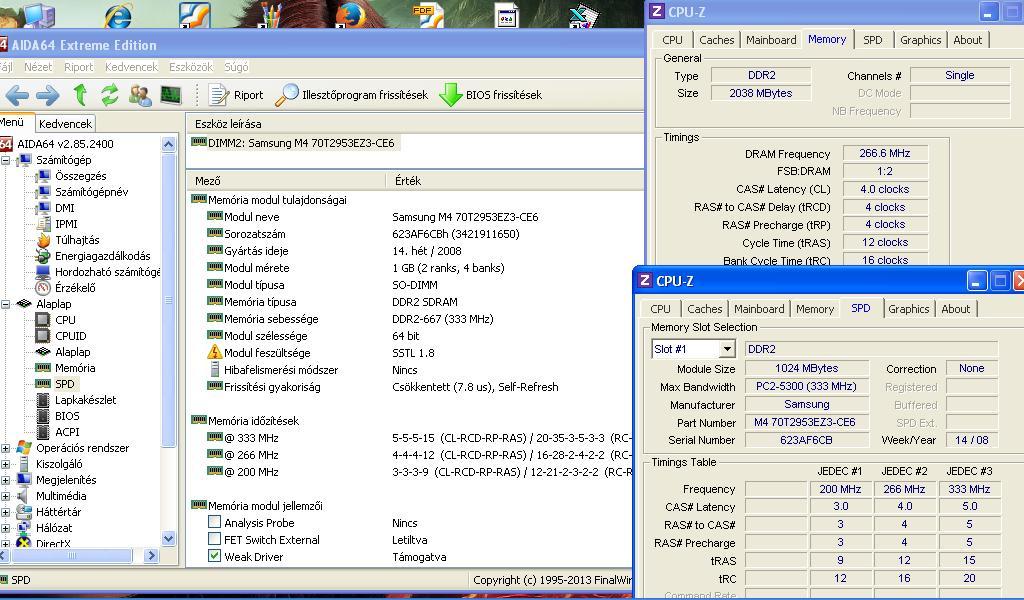Open the Riport menu in menu bar

[78, 67]
